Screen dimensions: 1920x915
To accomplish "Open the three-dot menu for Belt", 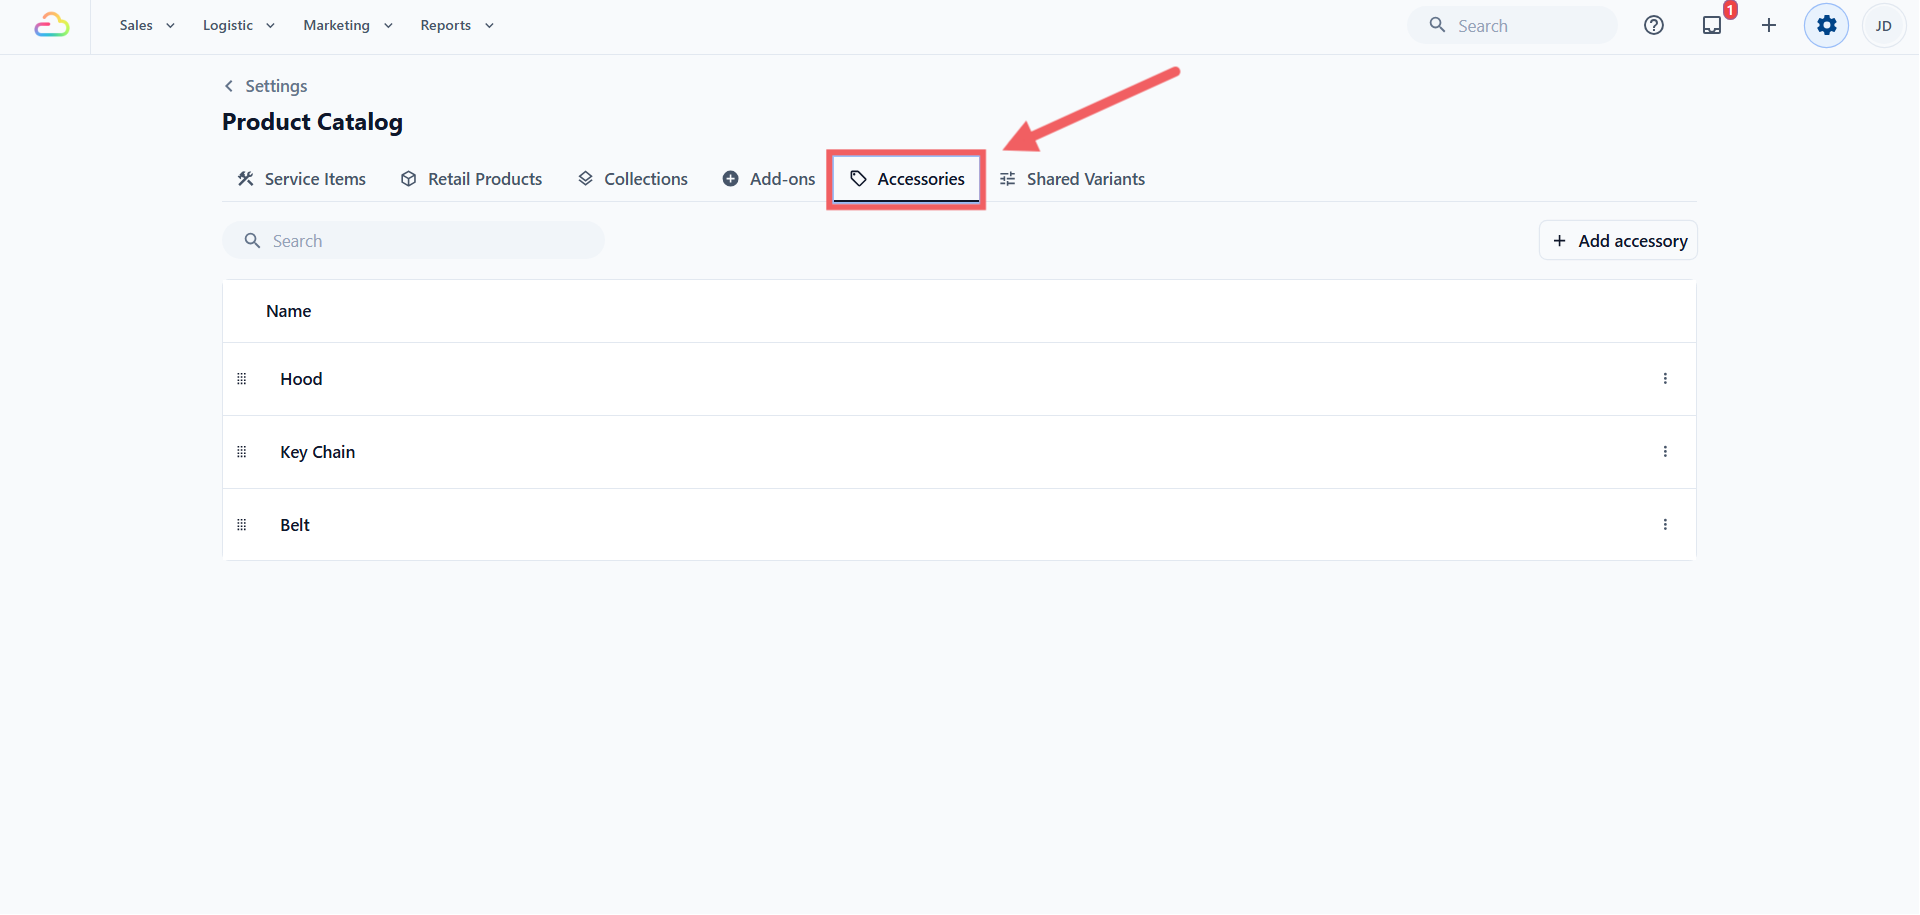I will (1665, 525).
